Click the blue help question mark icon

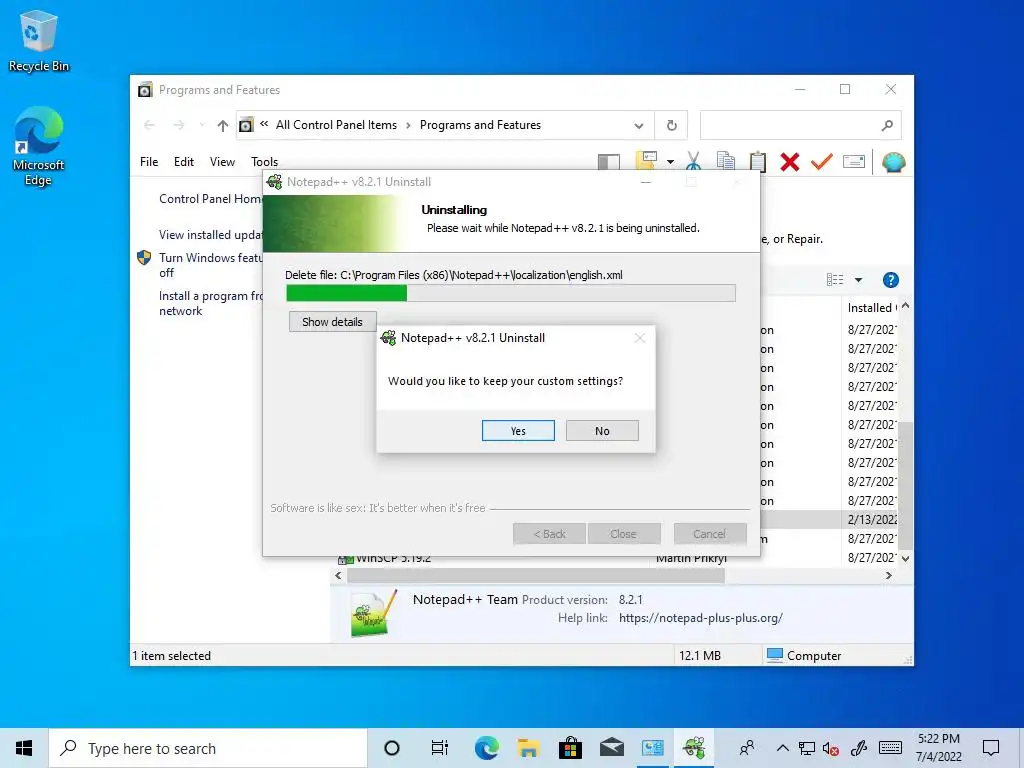(890, 280)
